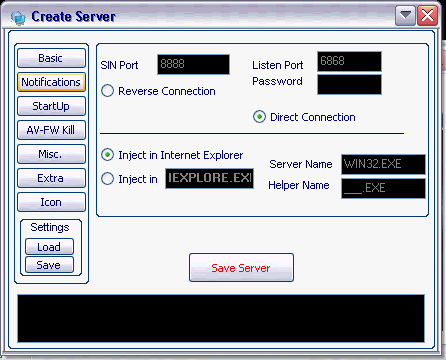Open the title bar down-arrow menu
Screen dimensions: 446x360
click(x=405, y=15)
